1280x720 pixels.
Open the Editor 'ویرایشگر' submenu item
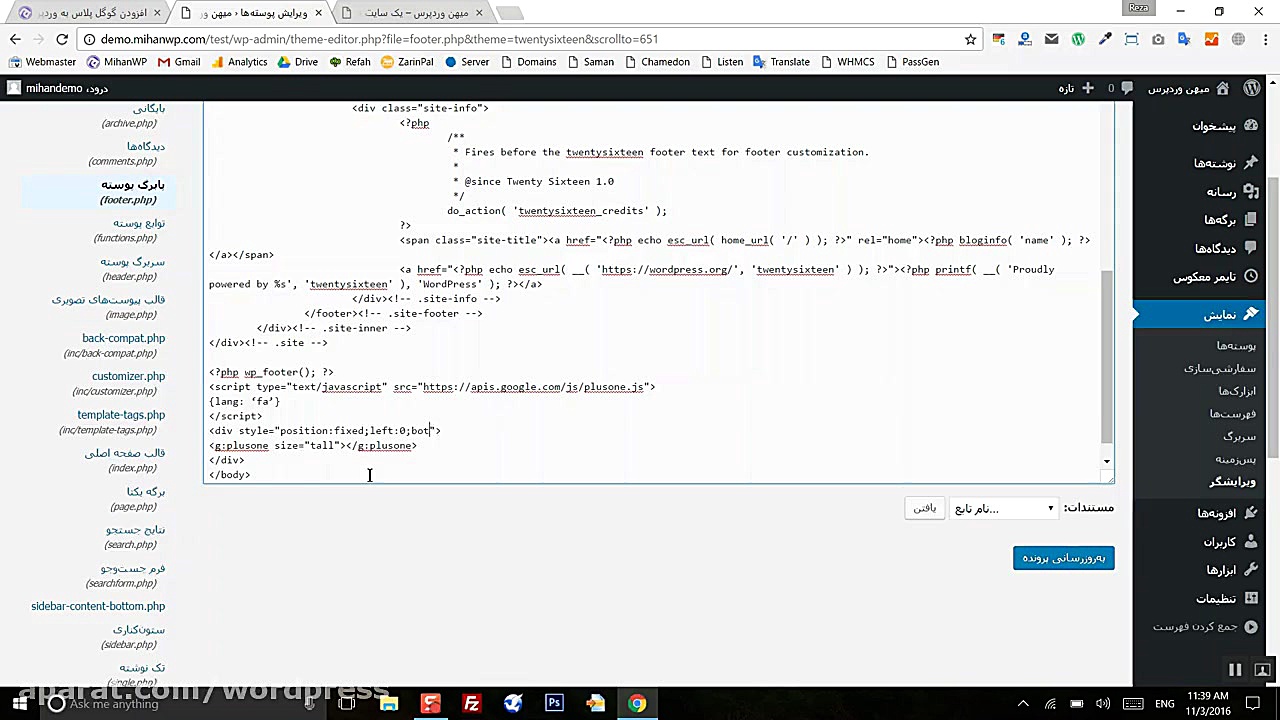coord(1232,482)
